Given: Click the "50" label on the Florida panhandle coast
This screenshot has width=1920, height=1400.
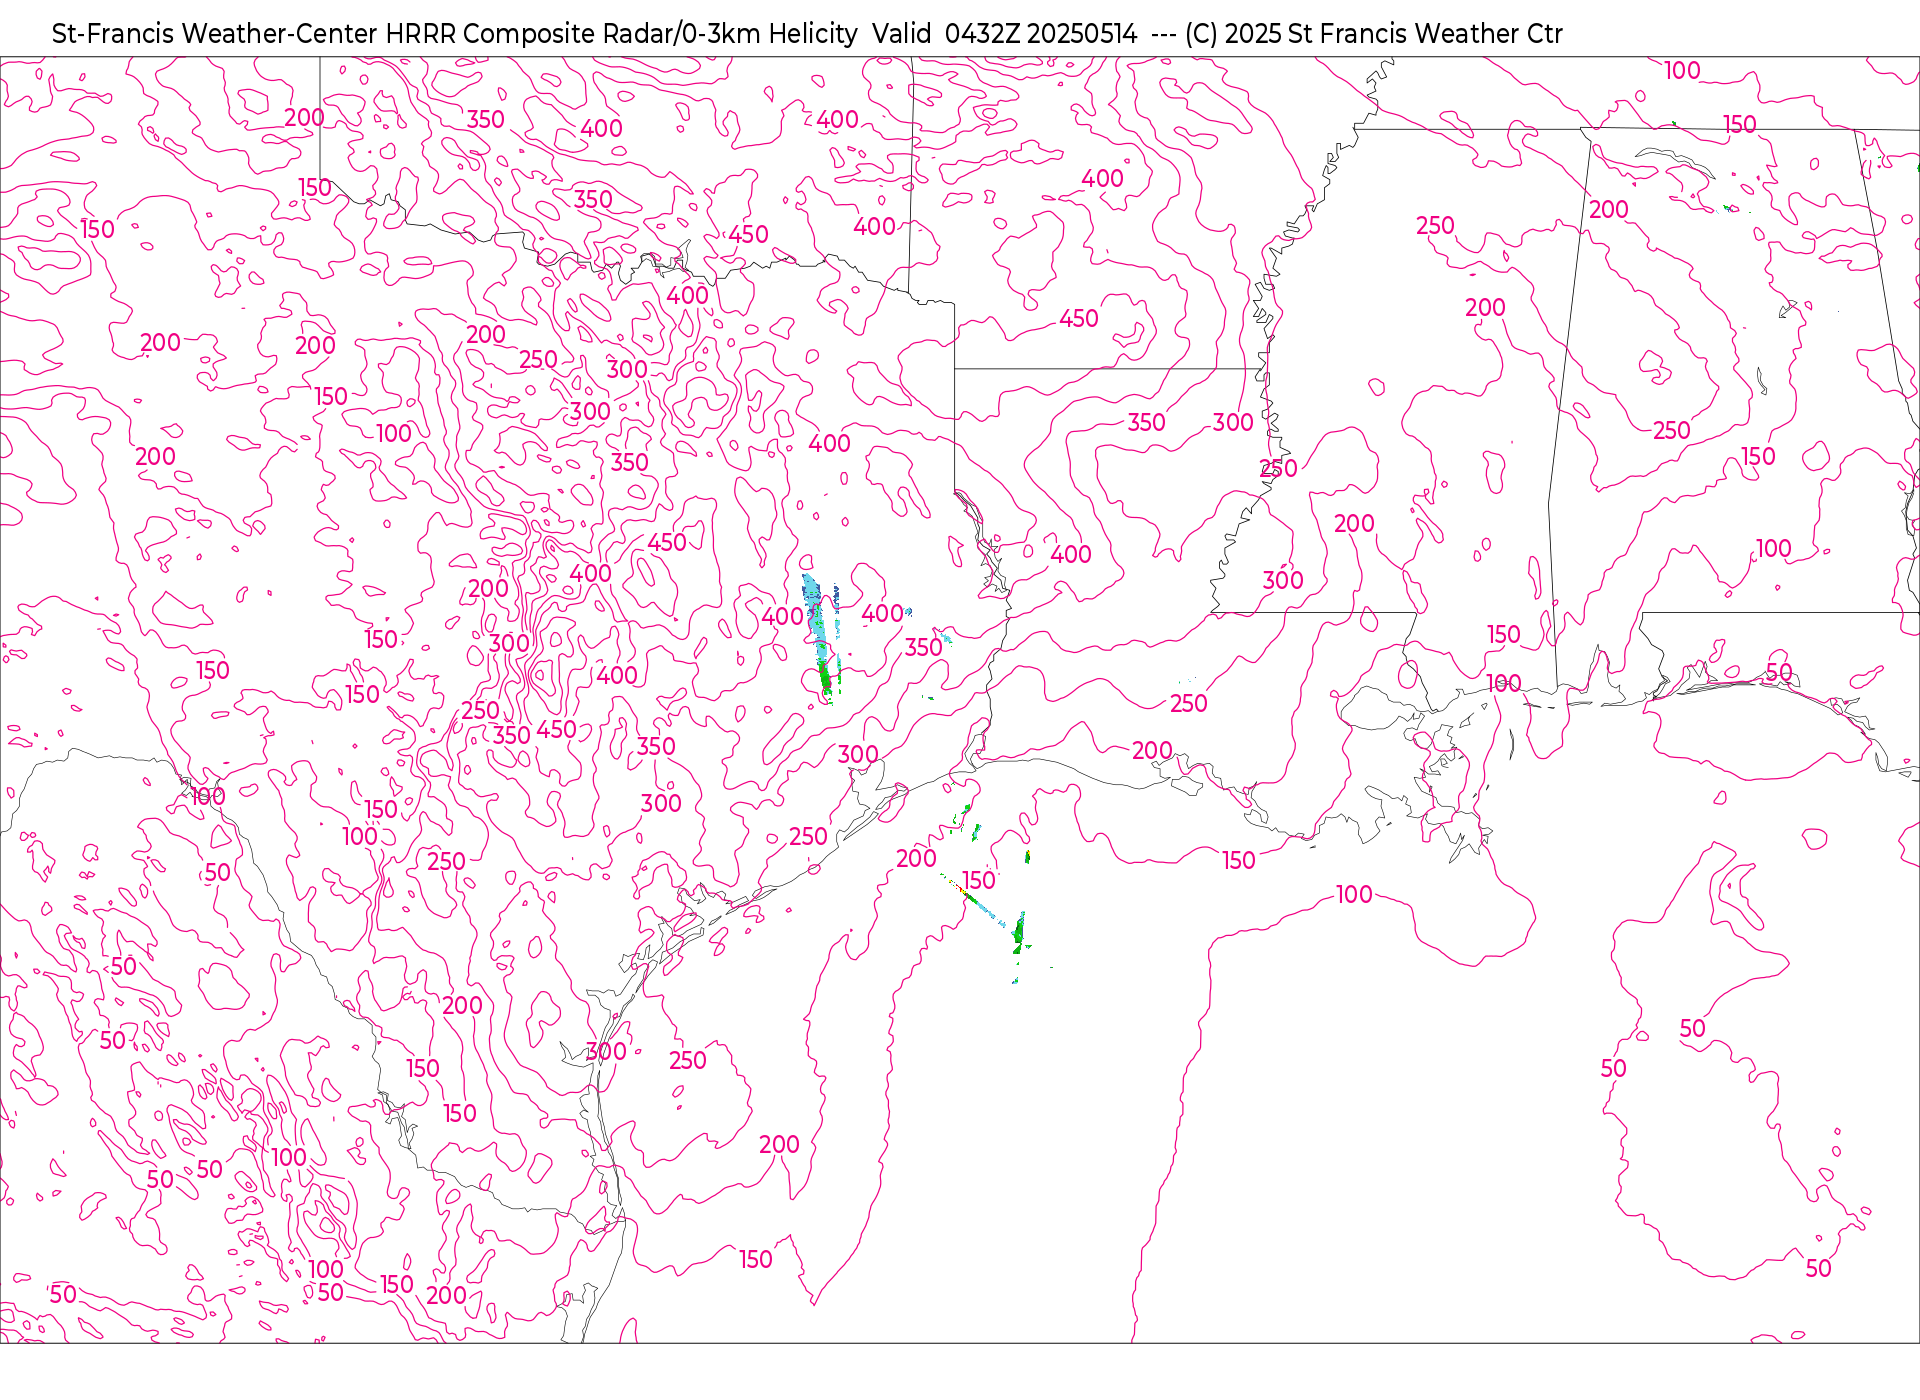Looking at the screenshot, I should click(x=1779, y=672).
